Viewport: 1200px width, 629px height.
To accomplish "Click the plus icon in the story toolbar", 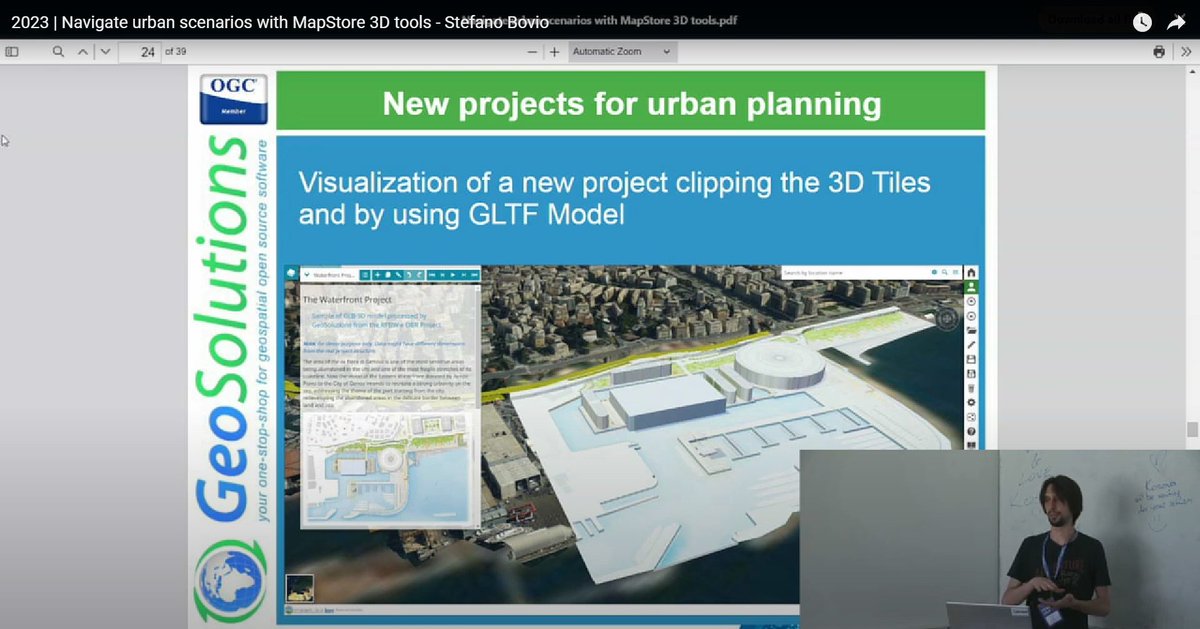I will [377, 274].
